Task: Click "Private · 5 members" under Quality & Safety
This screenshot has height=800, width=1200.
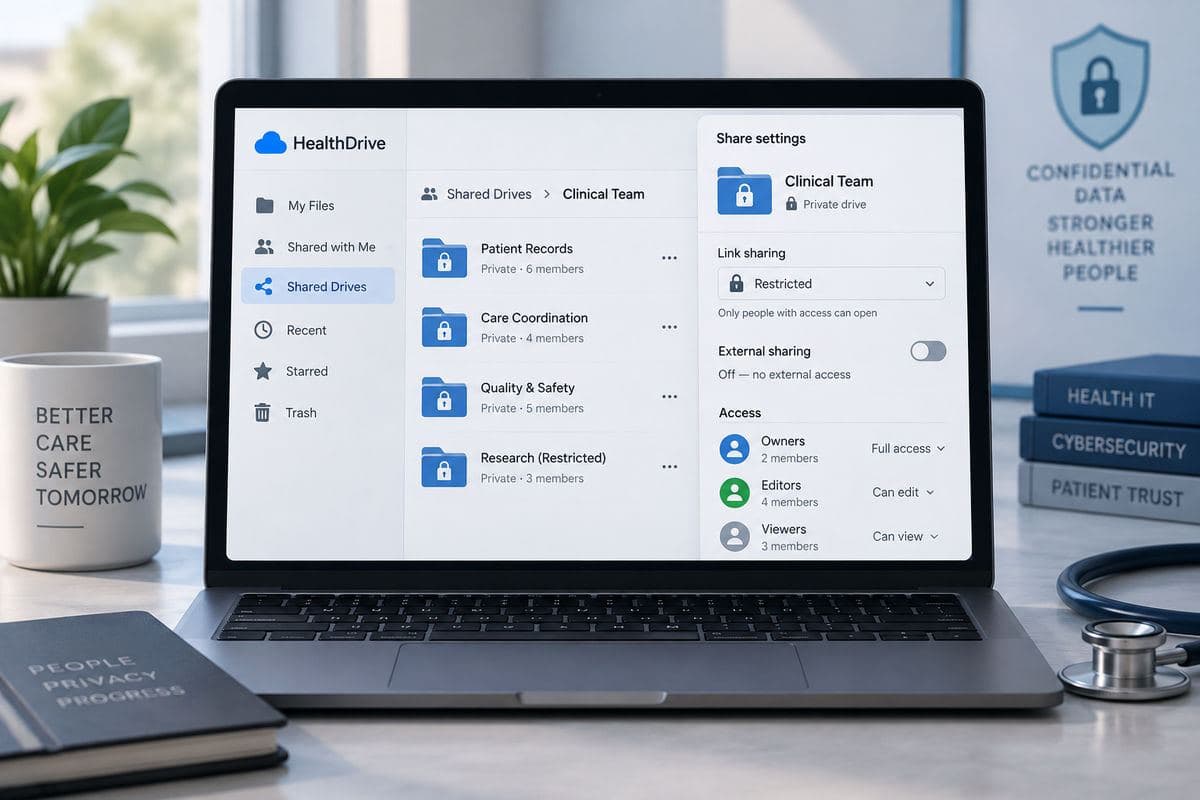Action: [x=532, y=408]
